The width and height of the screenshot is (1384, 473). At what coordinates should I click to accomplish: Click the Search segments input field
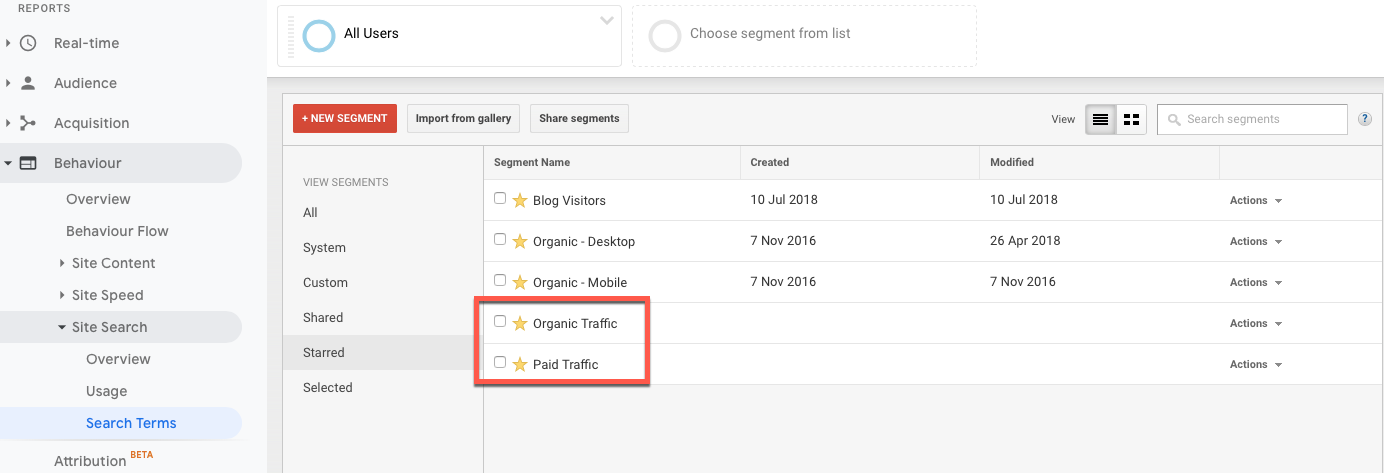(x=1252, y=119)
